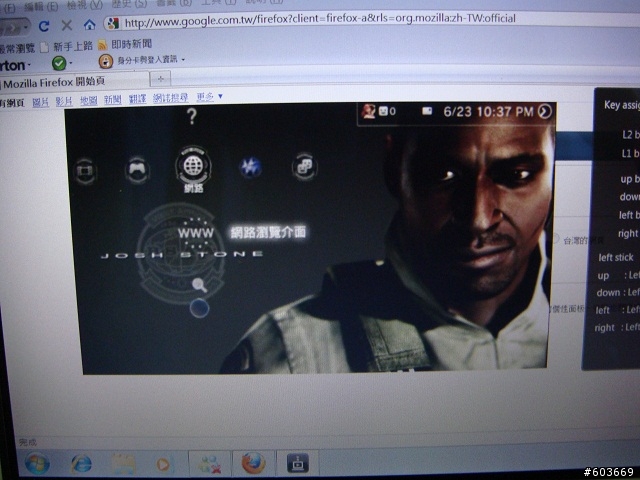Click the question mark icon in XMB
The width and height of the screenshot is (640, 480).
(x=191, y=116)
